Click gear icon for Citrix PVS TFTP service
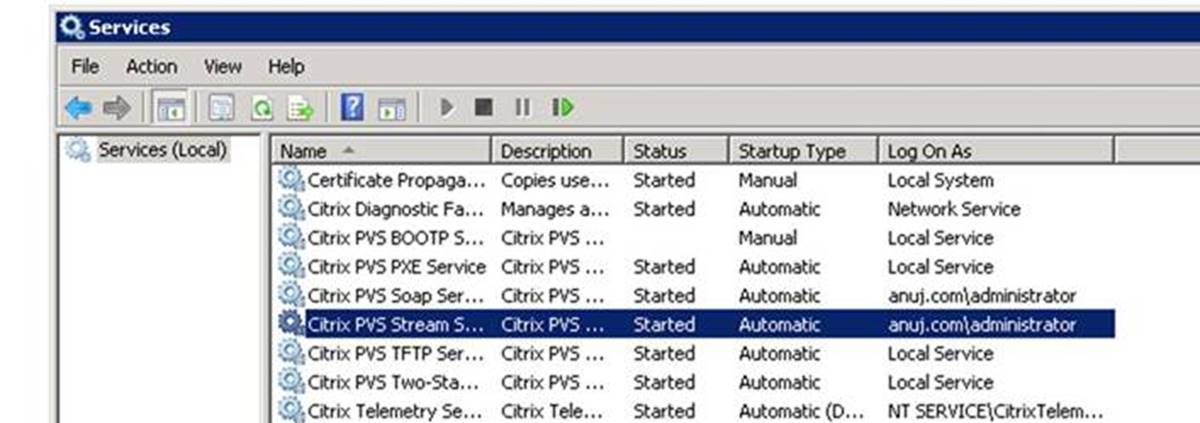1200x423 pixels. pos(291,353)
